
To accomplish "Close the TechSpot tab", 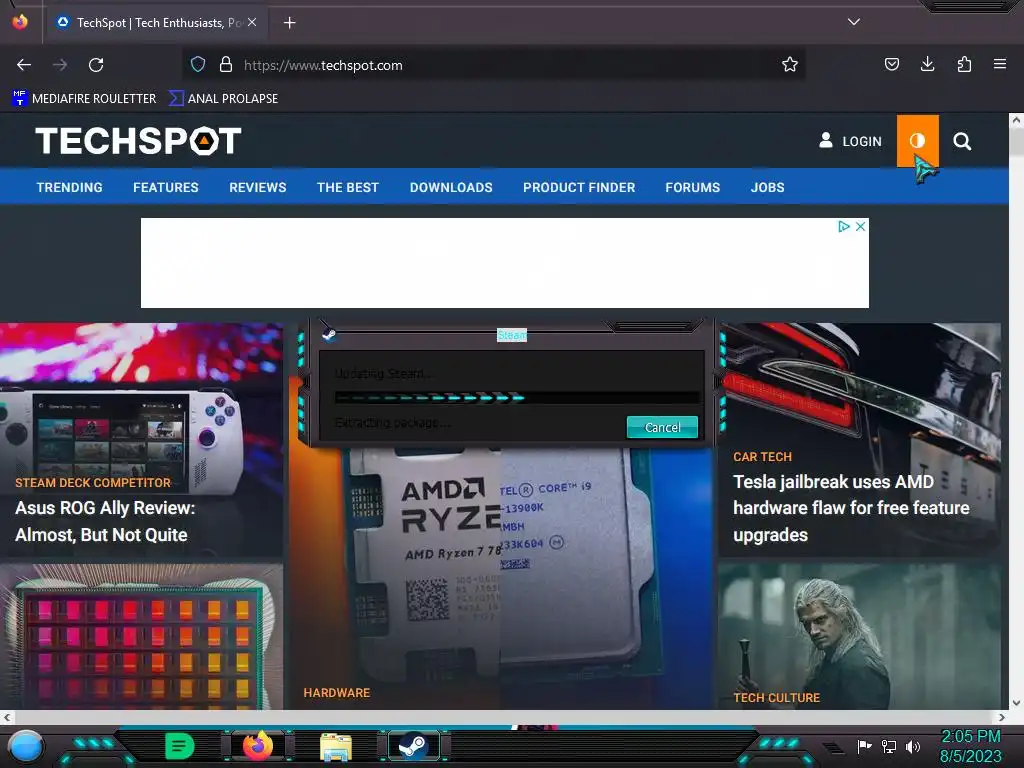I will coord(252,22).
